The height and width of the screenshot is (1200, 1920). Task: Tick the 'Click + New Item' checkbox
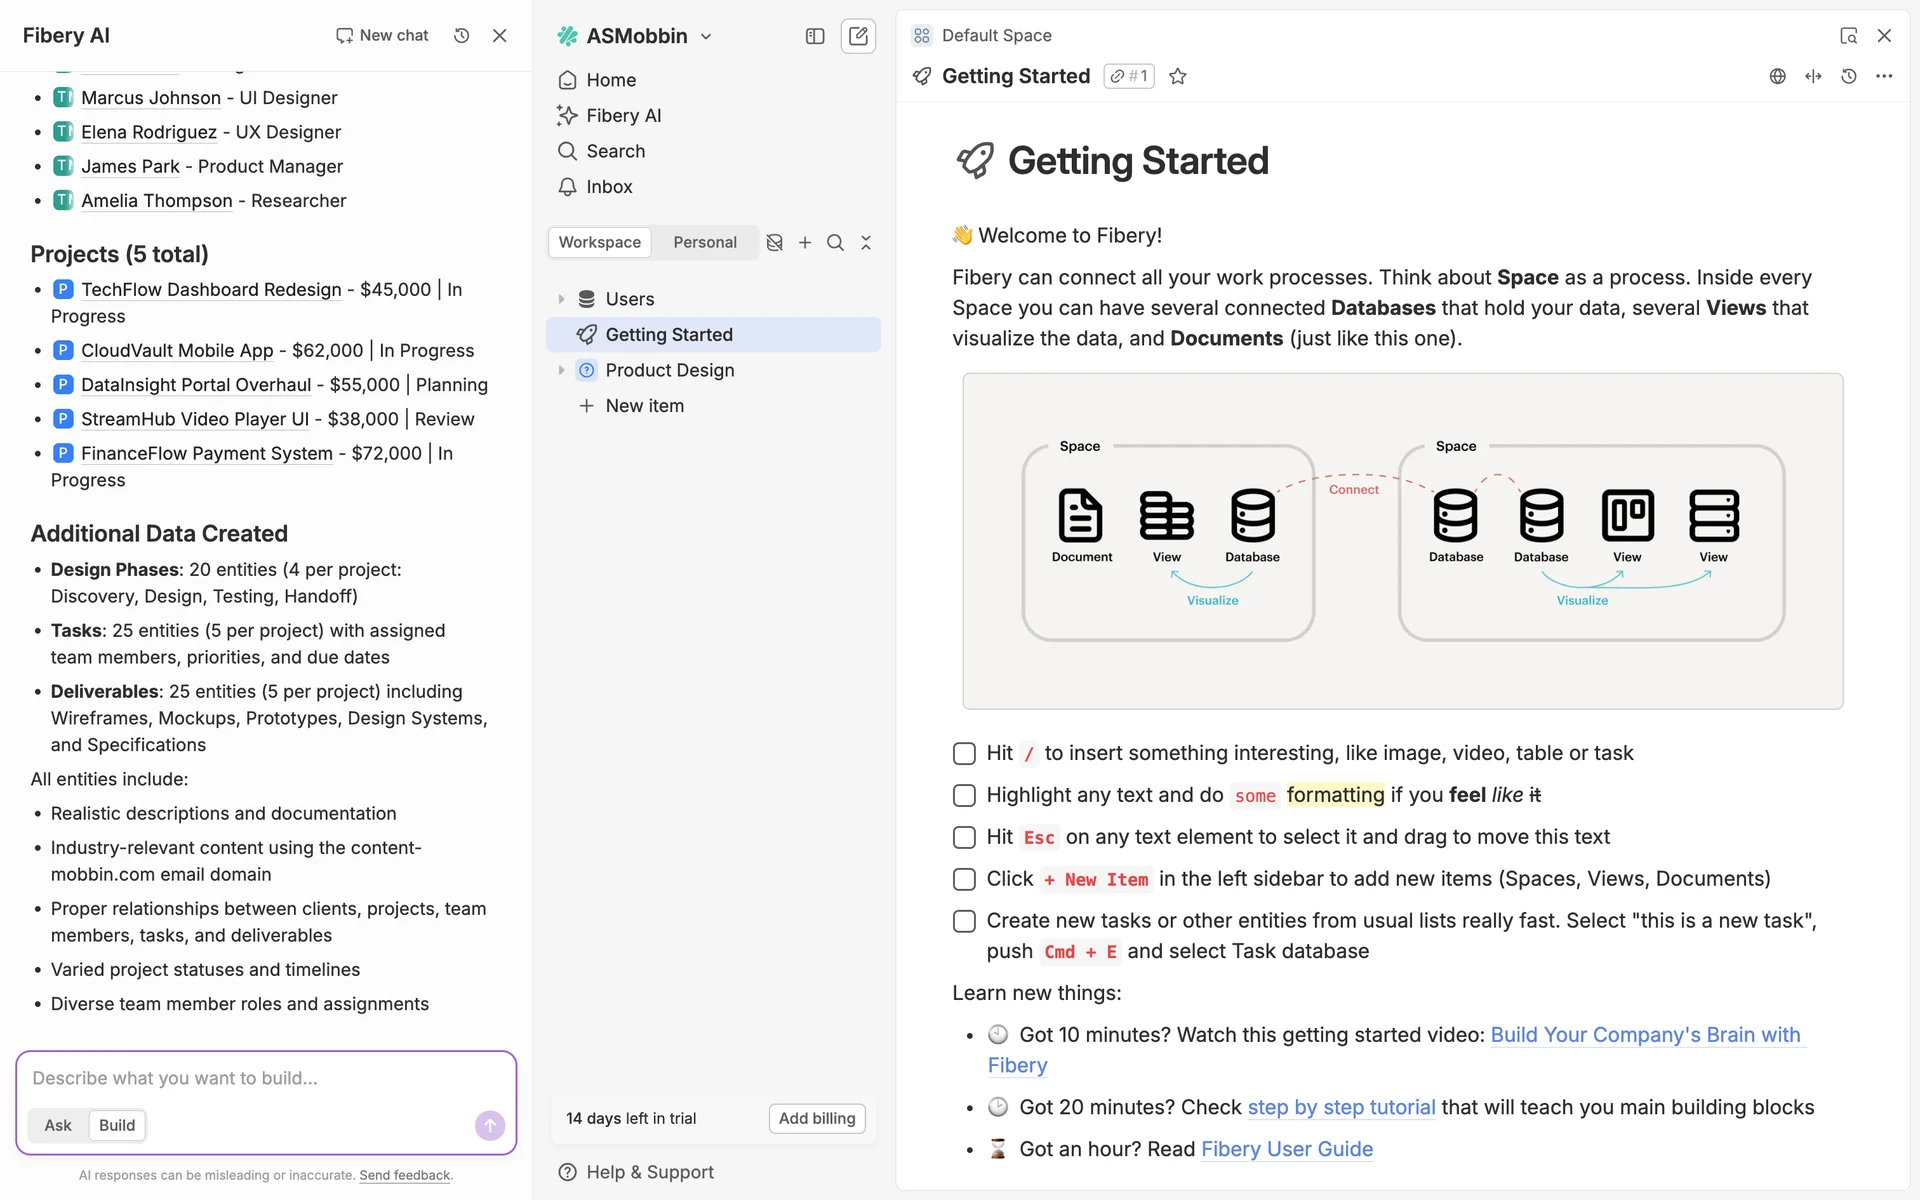(x=964, y=880)
